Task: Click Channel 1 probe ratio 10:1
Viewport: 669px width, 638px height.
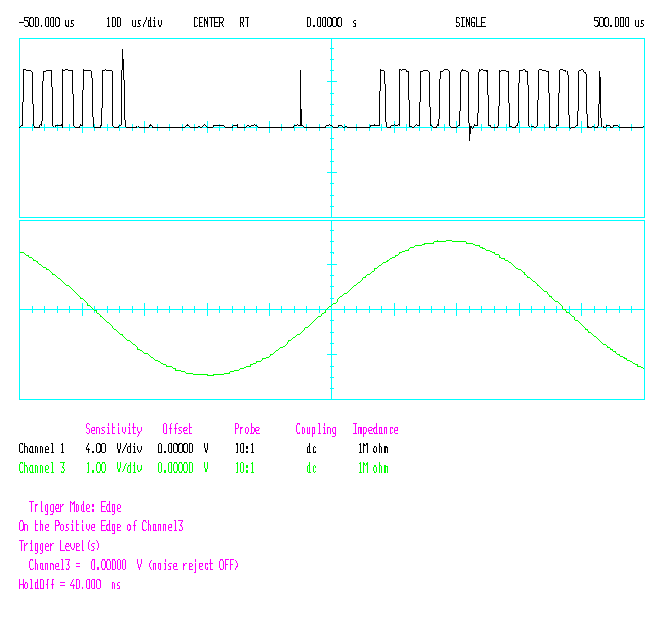Action: [x=244, y=449]
